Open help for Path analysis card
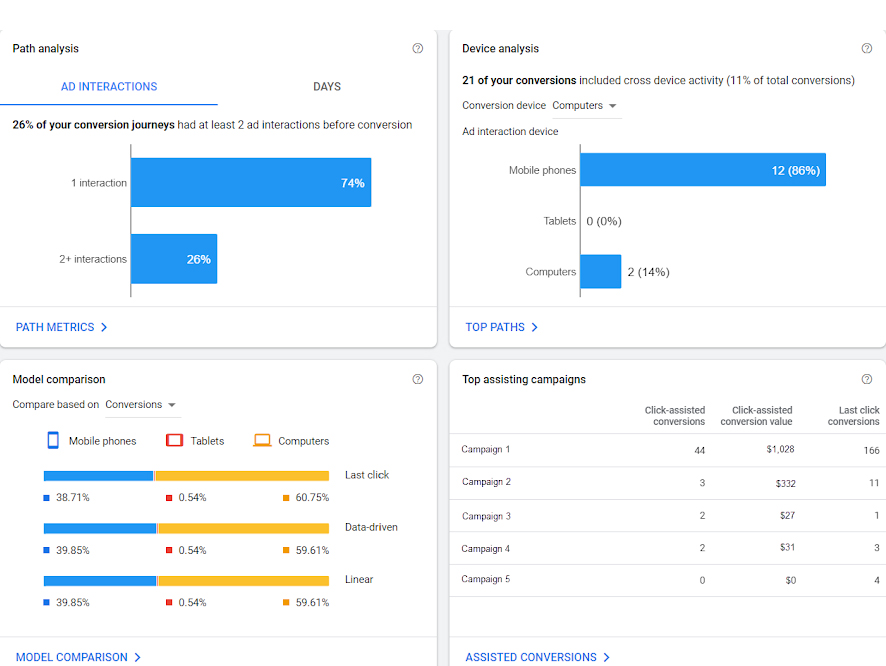The height and width of the screenshot is (666, 886). 418,48
